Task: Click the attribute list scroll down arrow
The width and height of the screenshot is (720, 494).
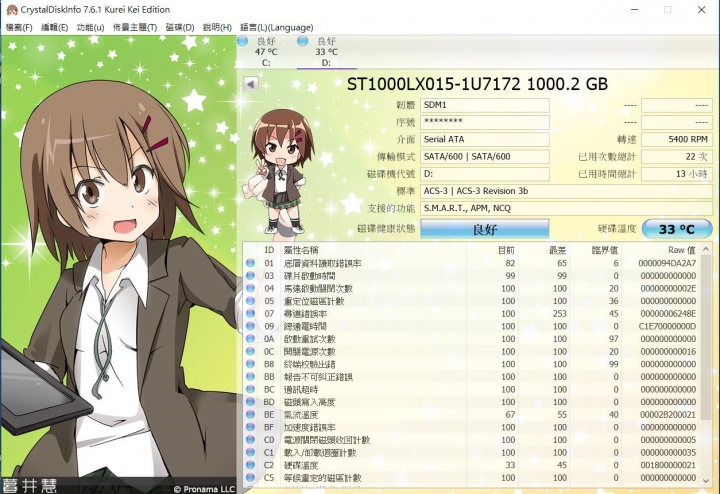Action: 706,480
